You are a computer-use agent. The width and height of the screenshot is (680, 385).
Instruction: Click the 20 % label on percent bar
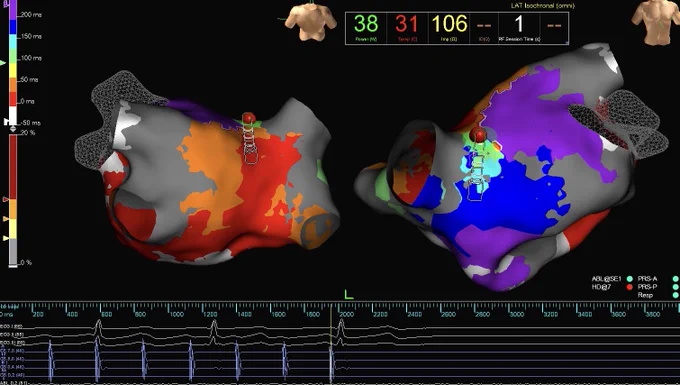(27, 133)
